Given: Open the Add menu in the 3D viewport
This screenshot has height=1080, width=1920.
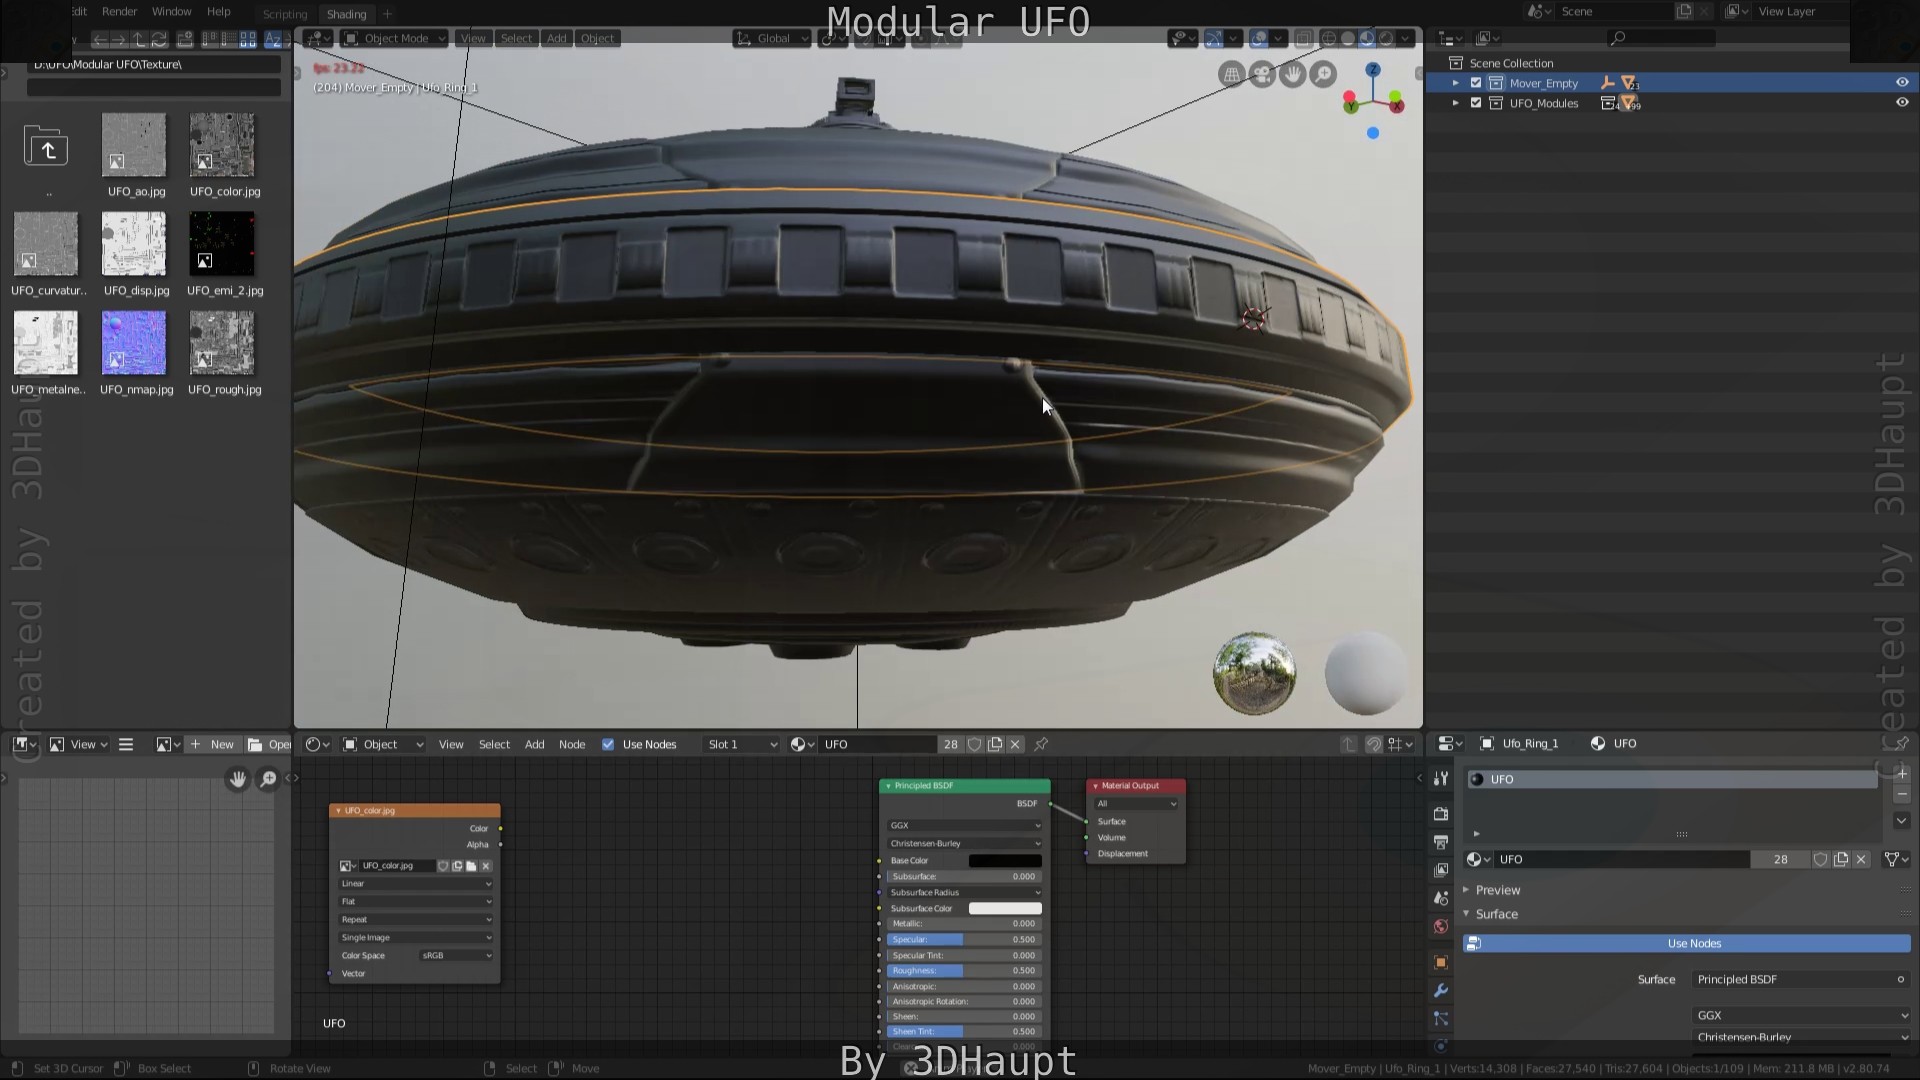Looking at the screenshot, I should pos(556,38).
